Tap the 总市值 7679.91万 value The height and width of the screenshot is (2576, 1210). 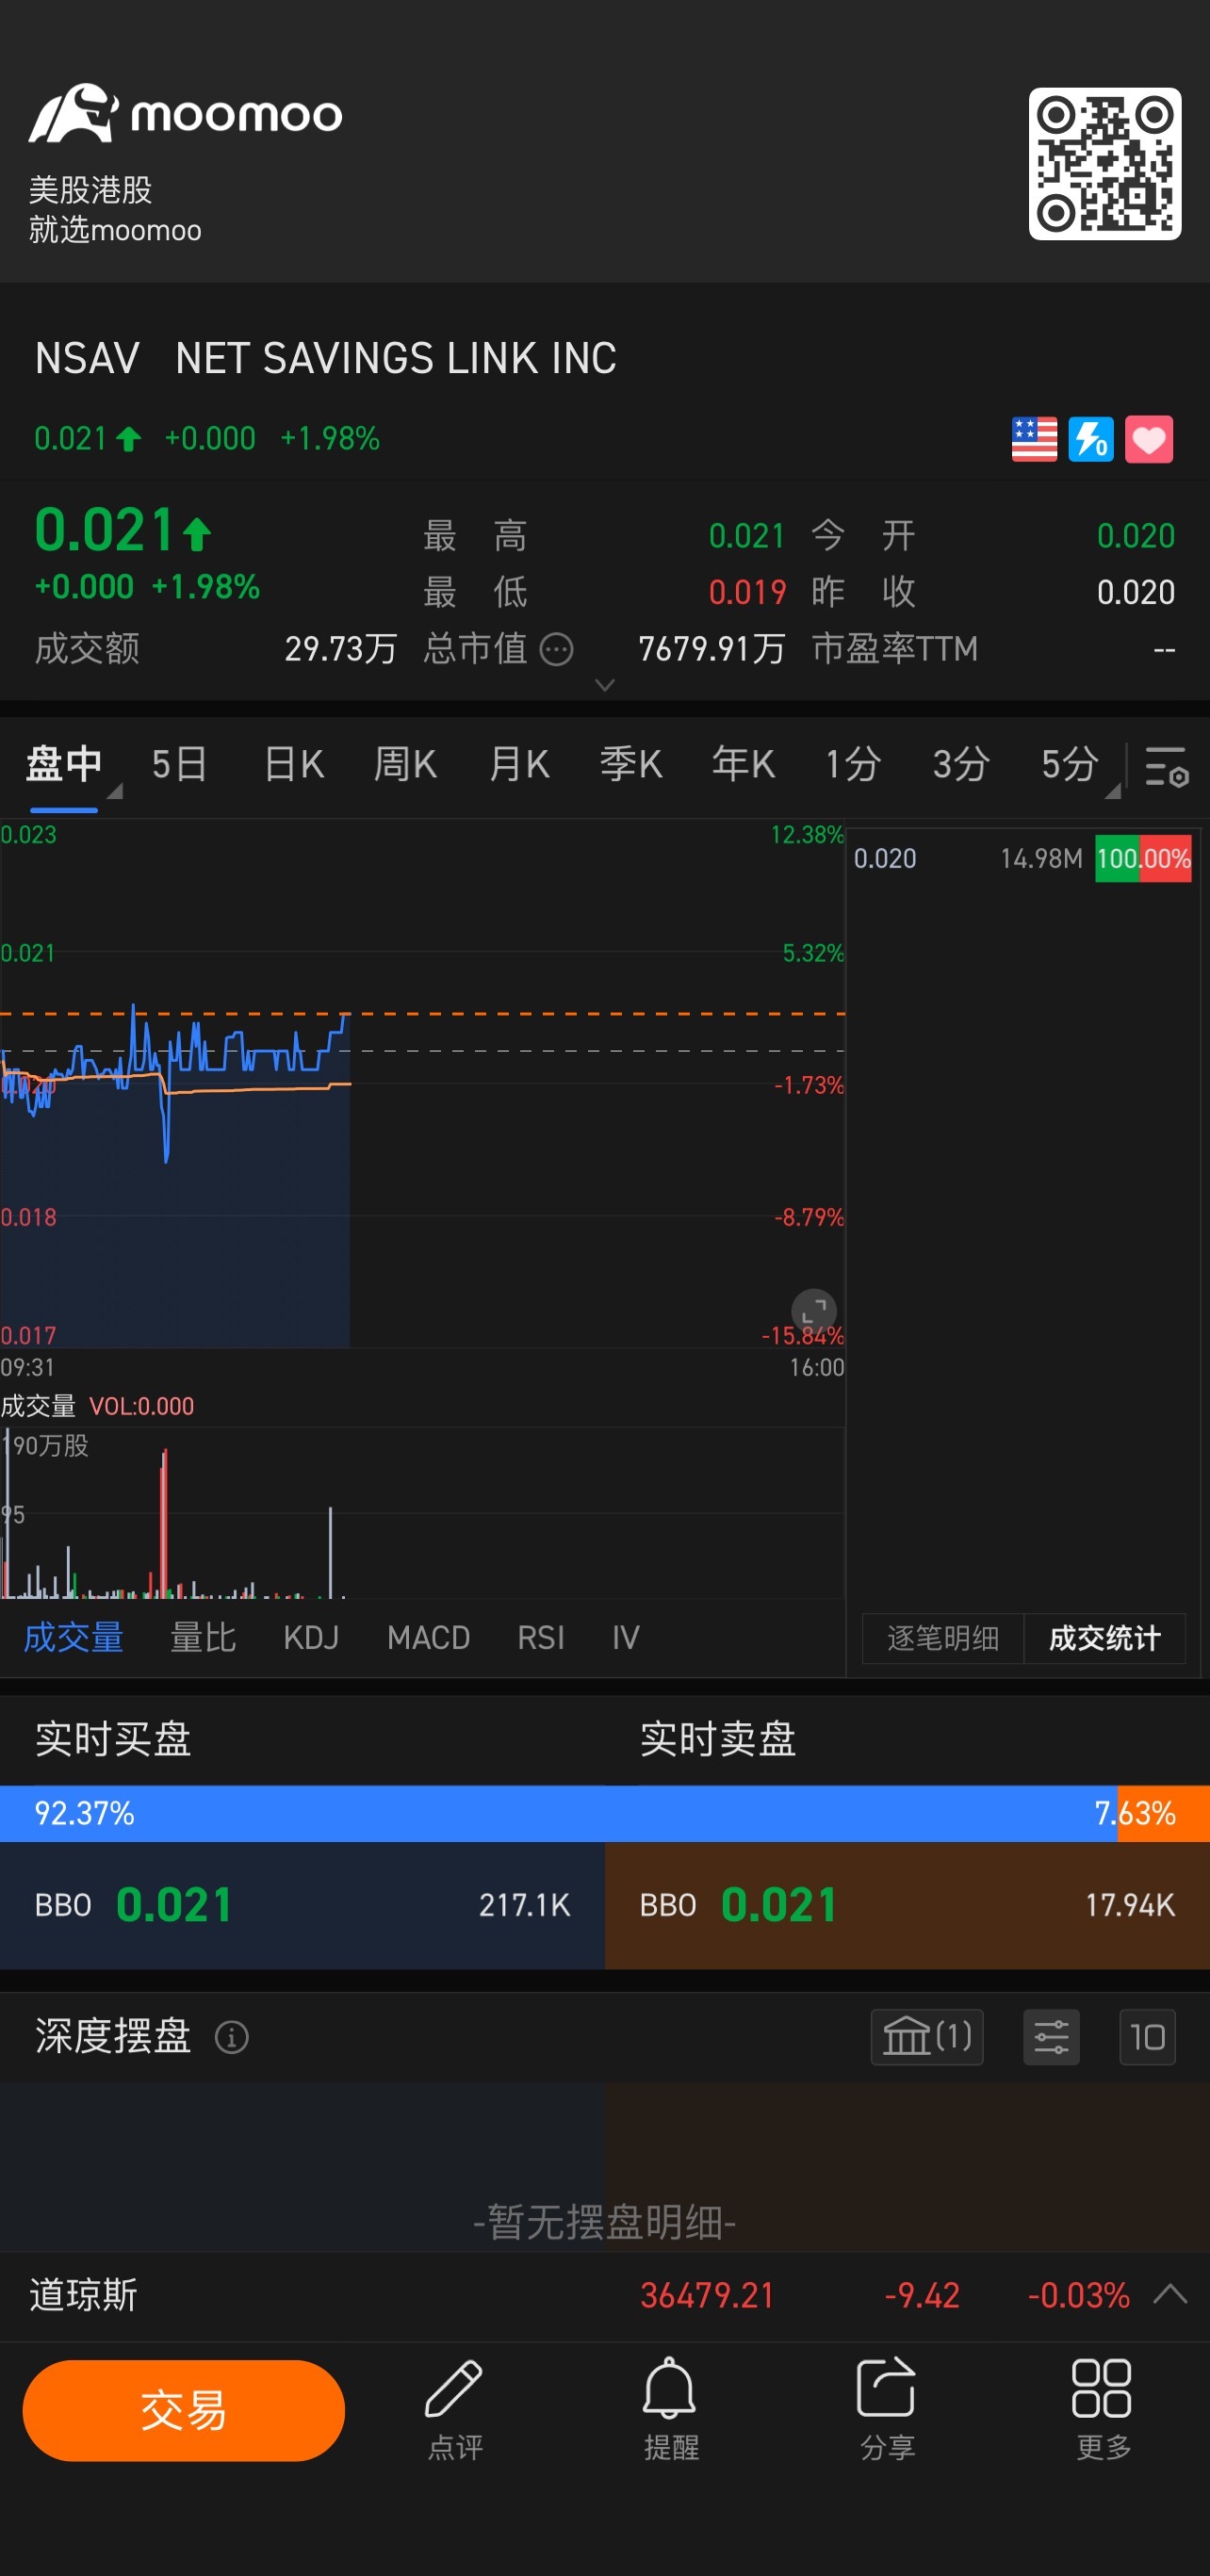(712, 649)
